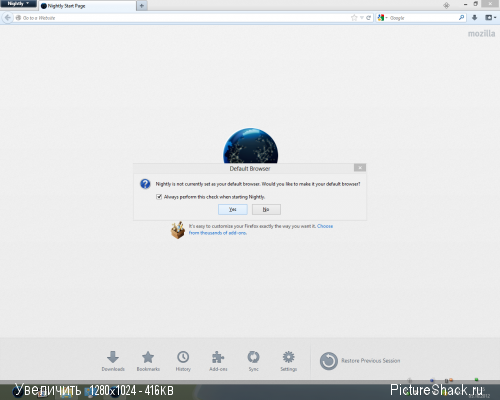Click the search magnifier icon
The height and width of the screenshot is (400, 500).
(x=461, y=18)
